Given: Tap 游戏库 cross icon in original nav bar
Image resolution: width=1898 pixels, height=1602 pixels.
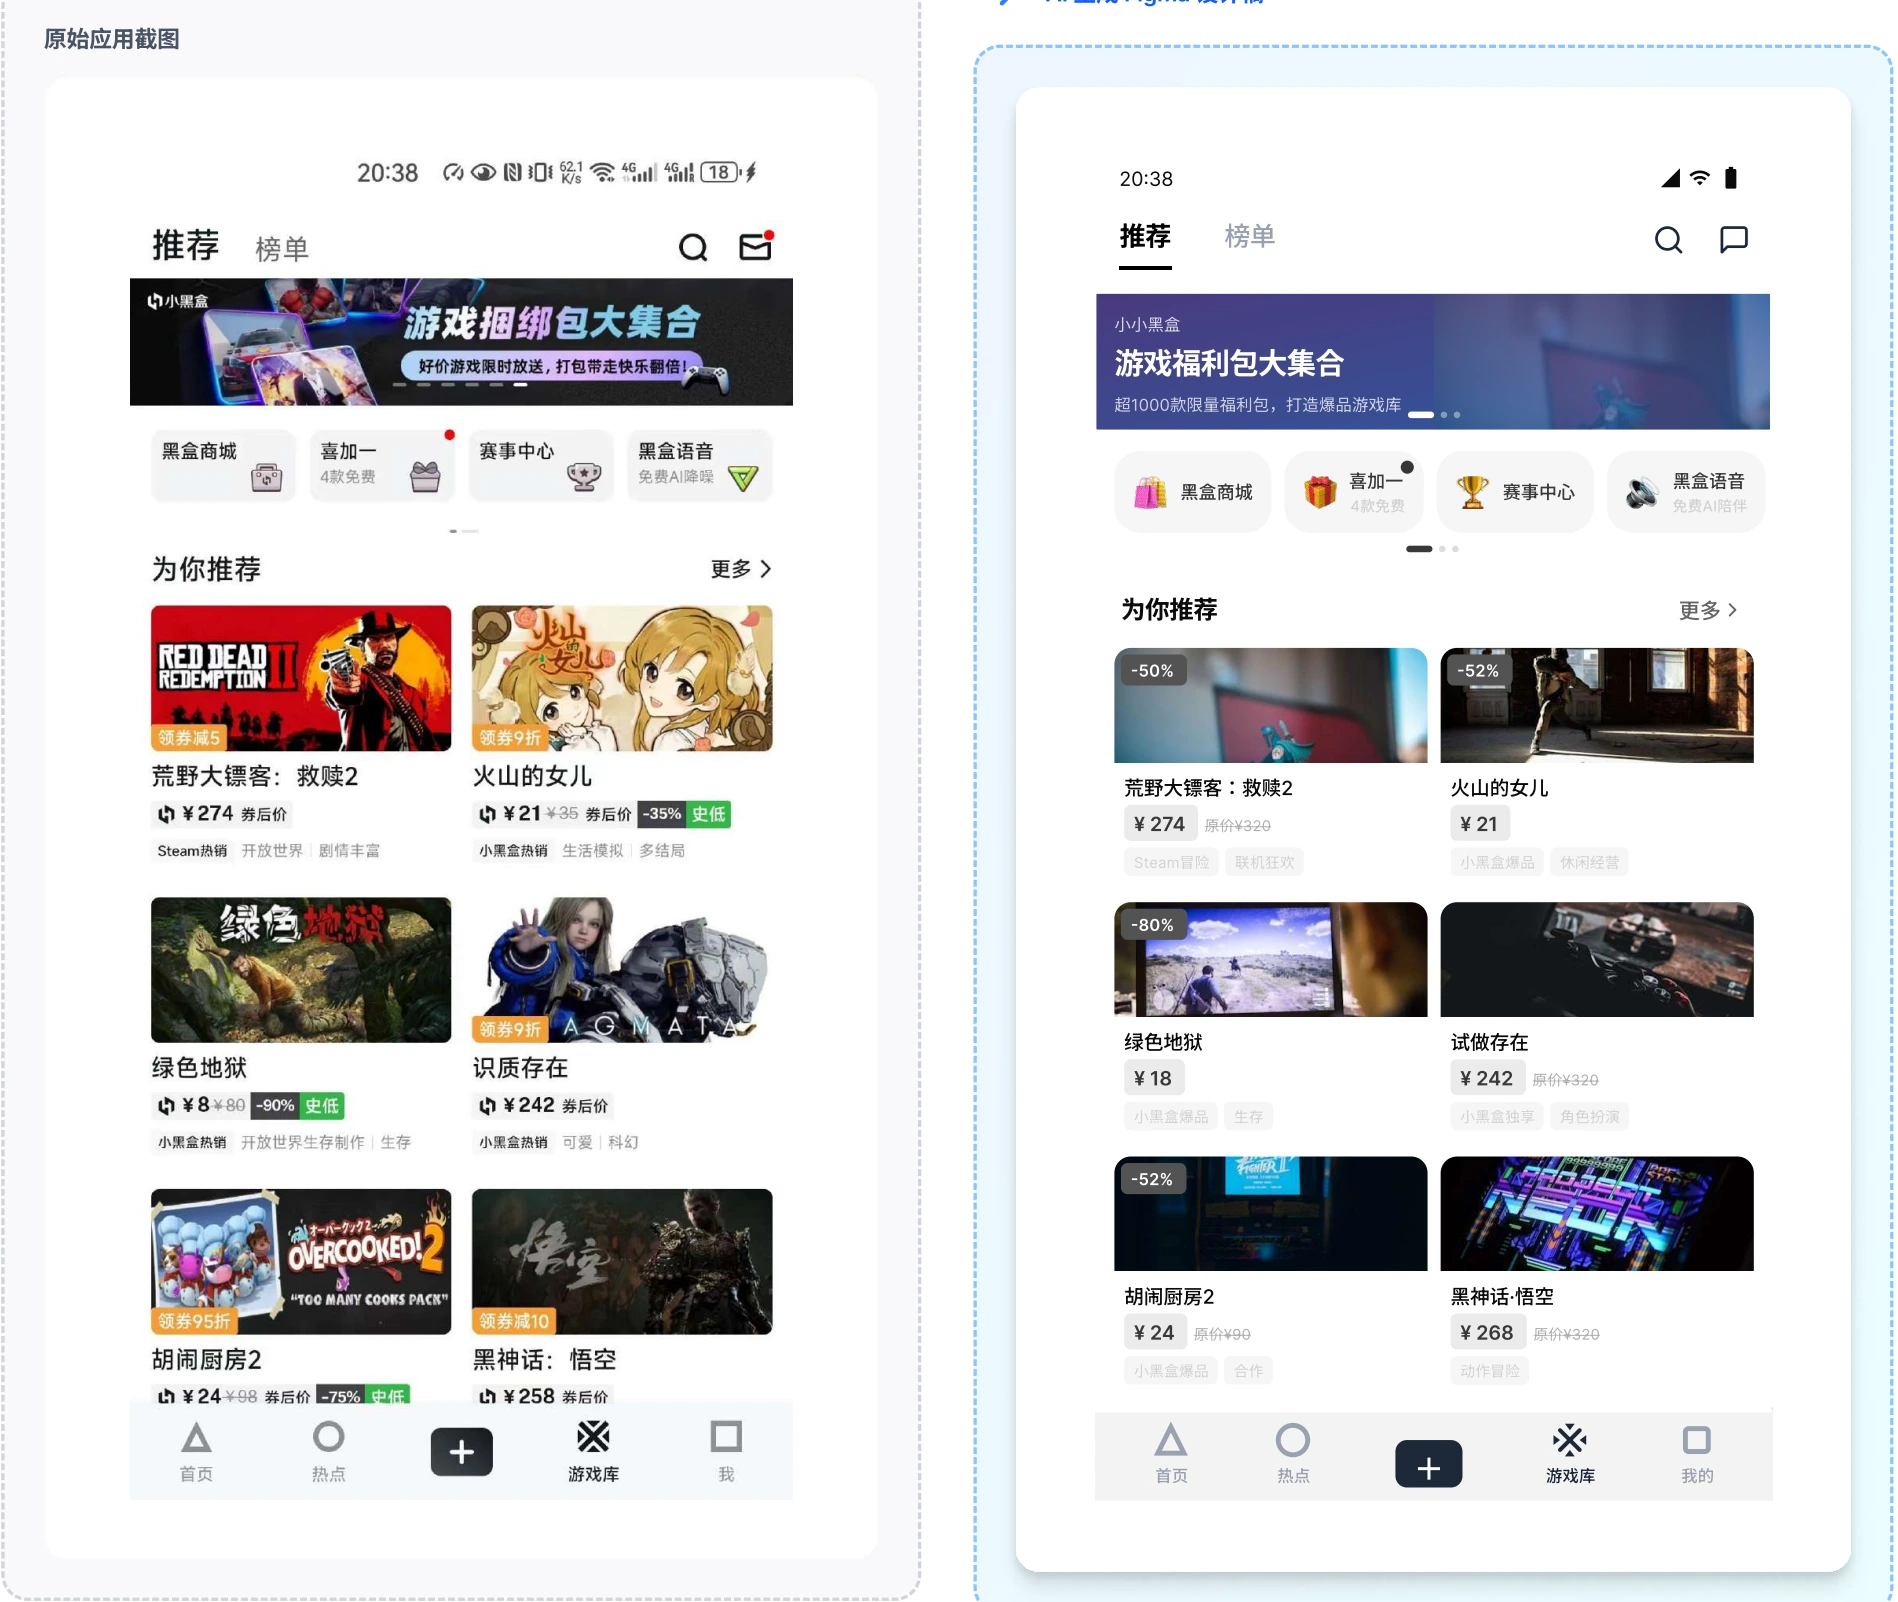Looking at the screenshot, I should (x=593, y=1437).
